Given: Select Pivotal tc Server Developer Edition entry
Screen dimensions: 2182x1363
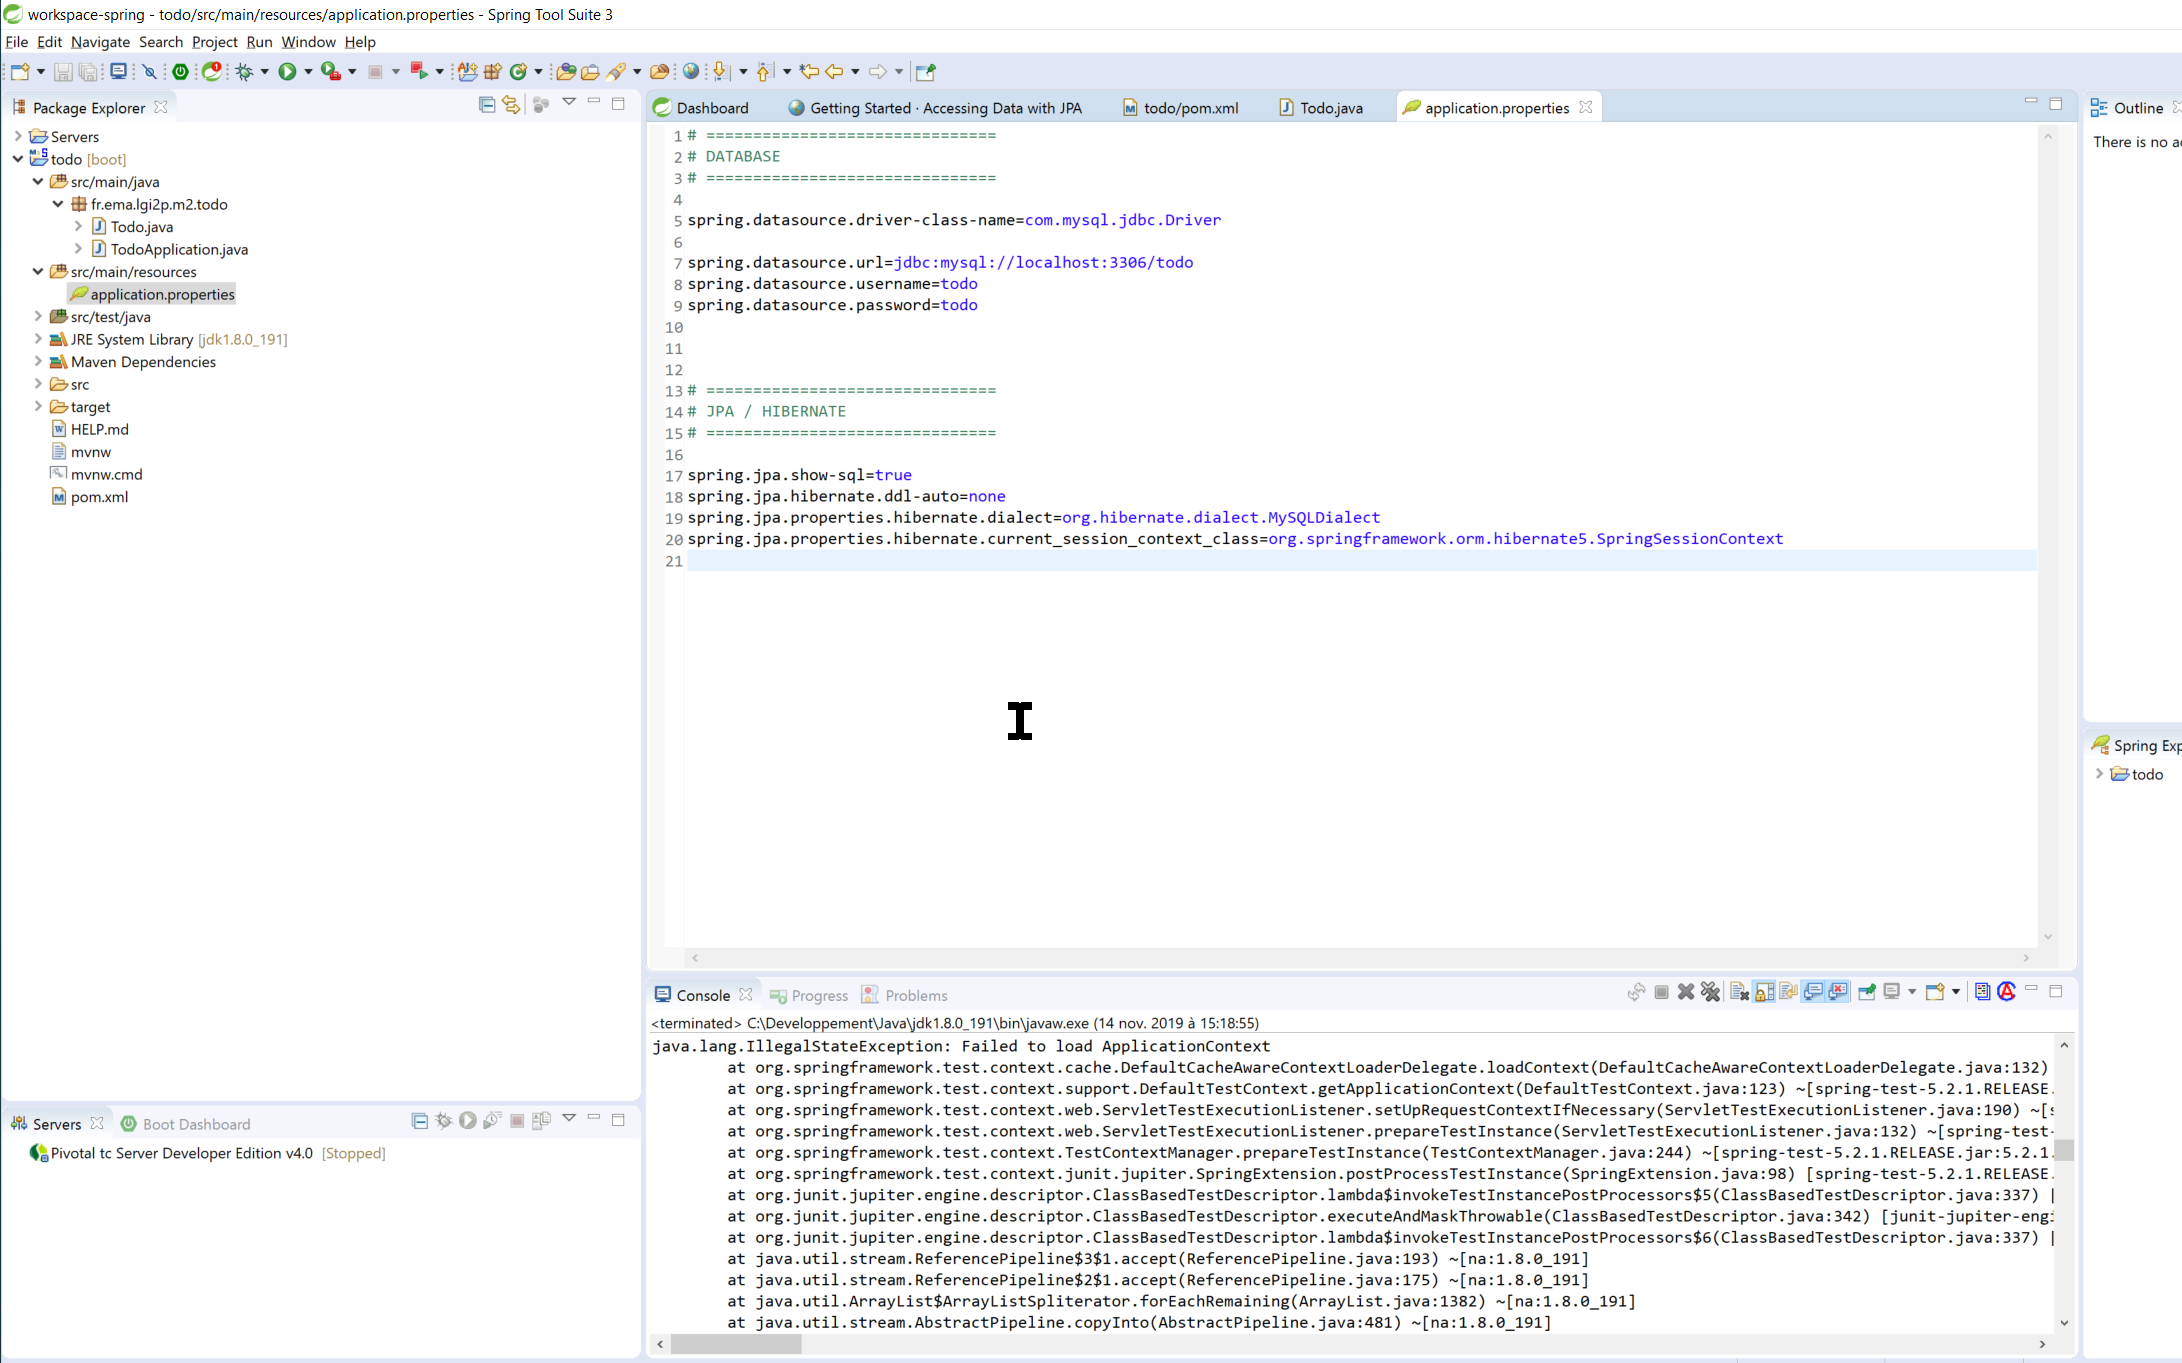Looking at the screenshot, I should (x=208, y=1153).
